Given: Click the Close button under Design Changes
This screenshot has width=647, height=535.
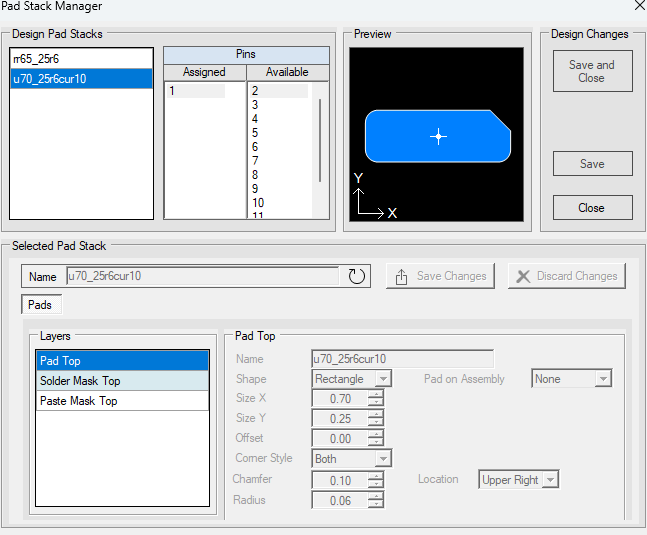Looking at the screenshot, I should [592, 208].
